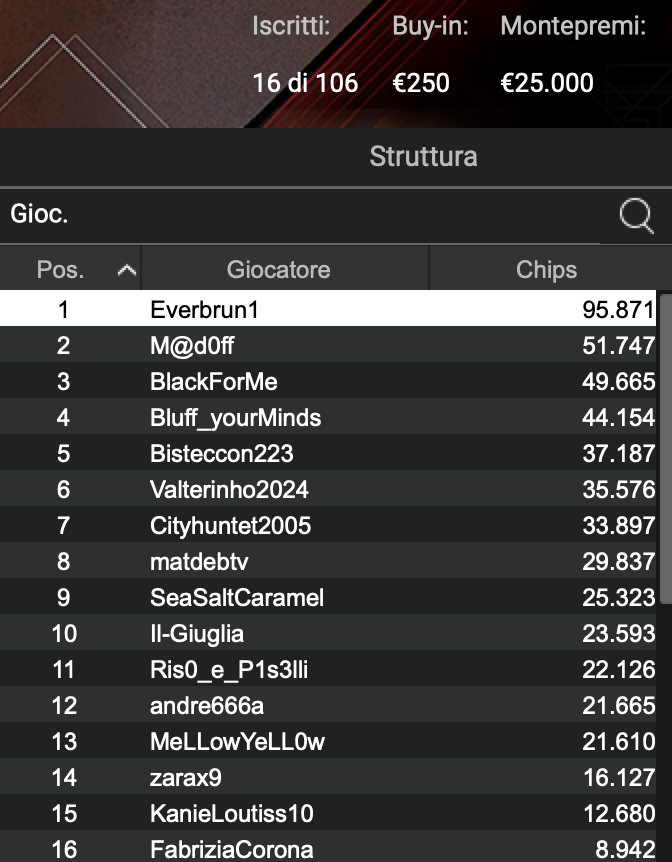Viewport: 672px width, 862px height.
Task: Open the Struttura tab
Action: [423, 157]
